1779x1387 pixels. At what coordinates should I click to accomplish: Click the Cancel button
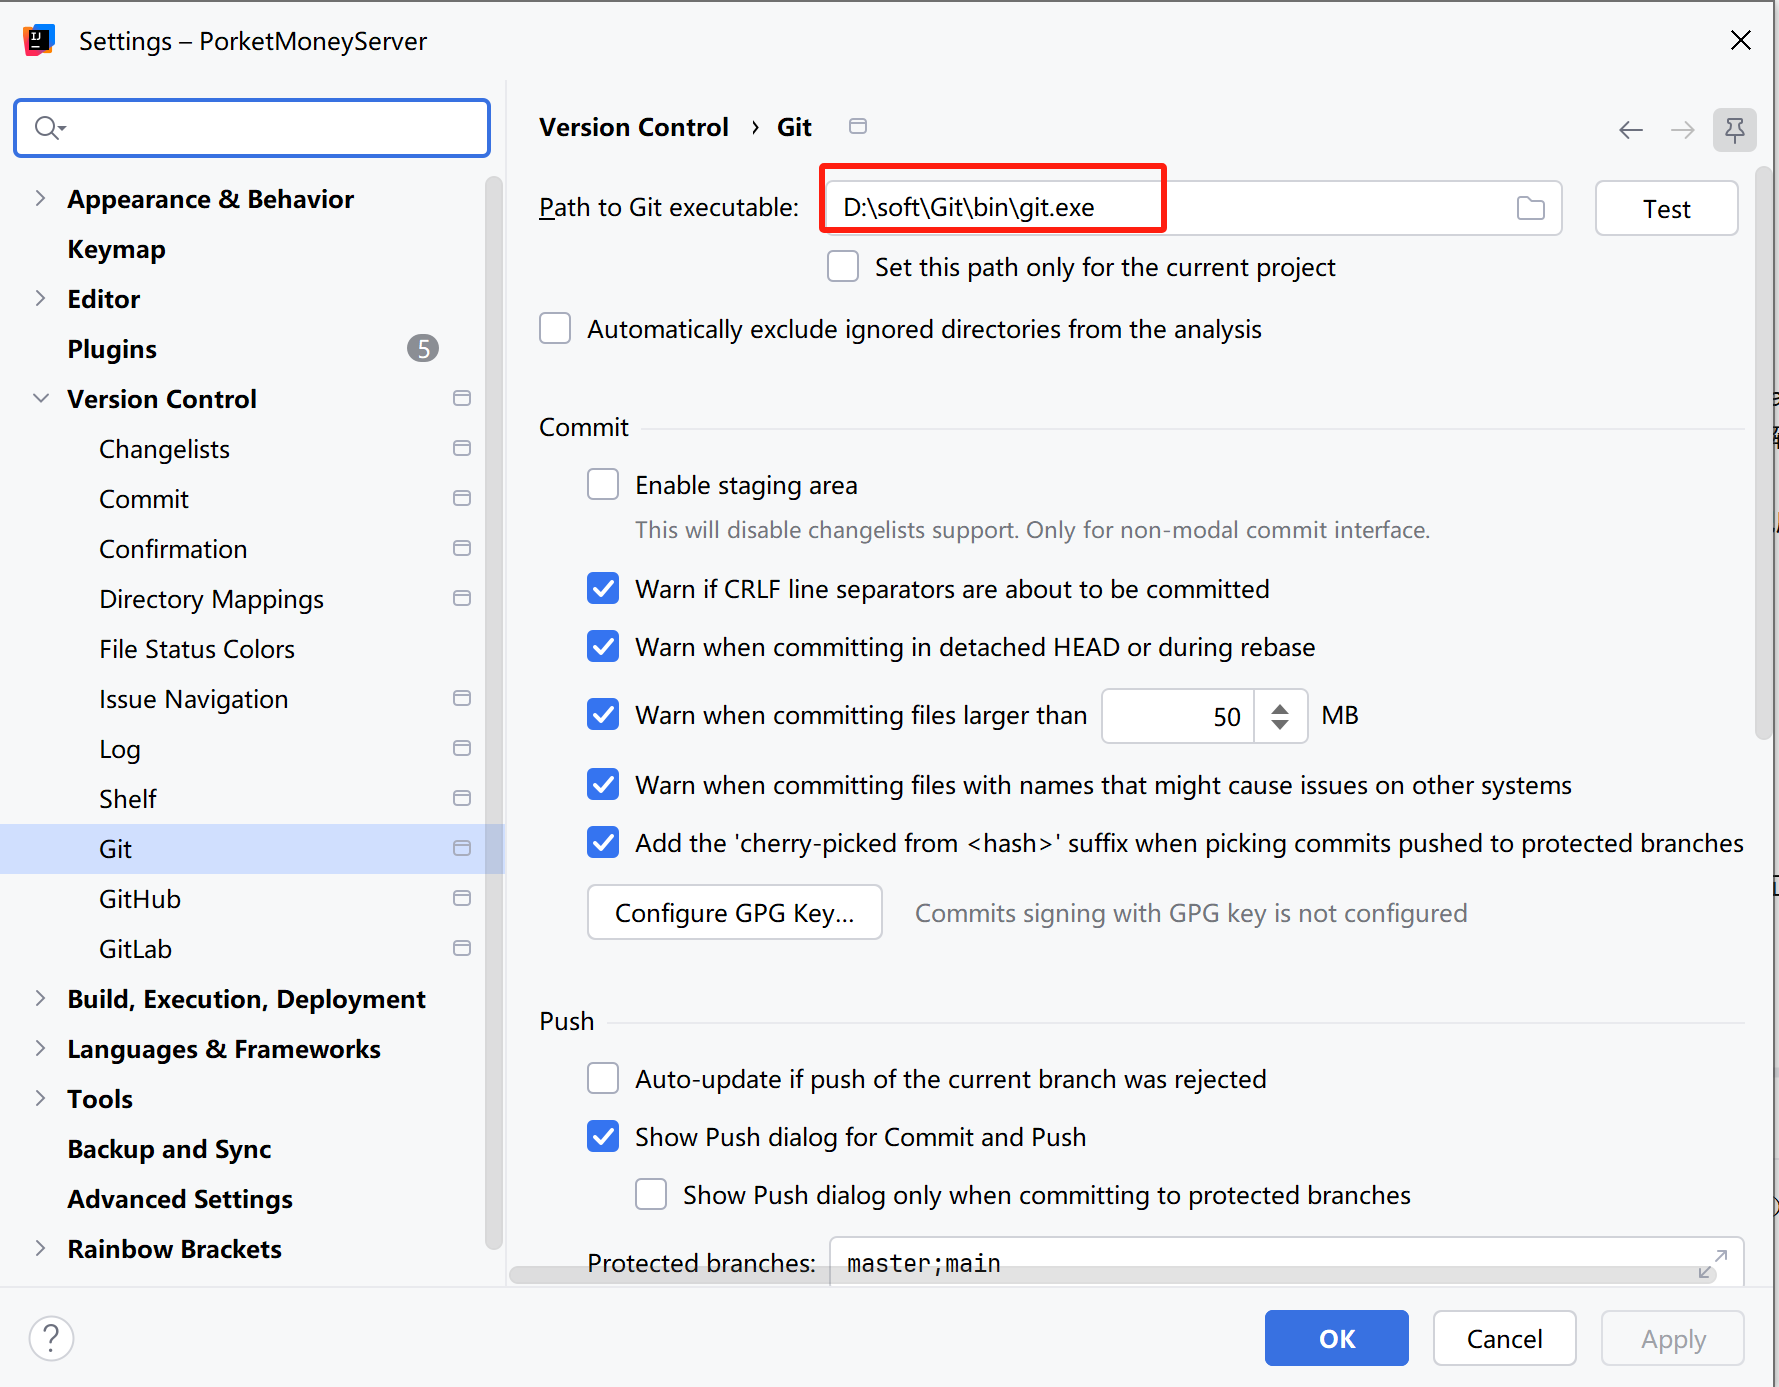click(x=1505, y=1338)
